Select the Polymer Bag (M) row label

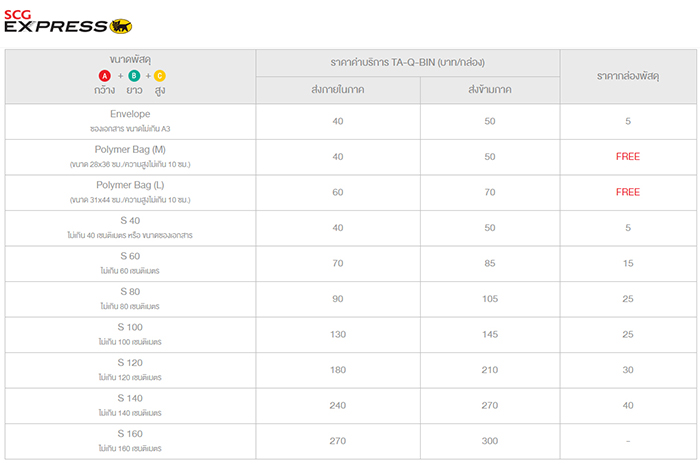point(130,150)
